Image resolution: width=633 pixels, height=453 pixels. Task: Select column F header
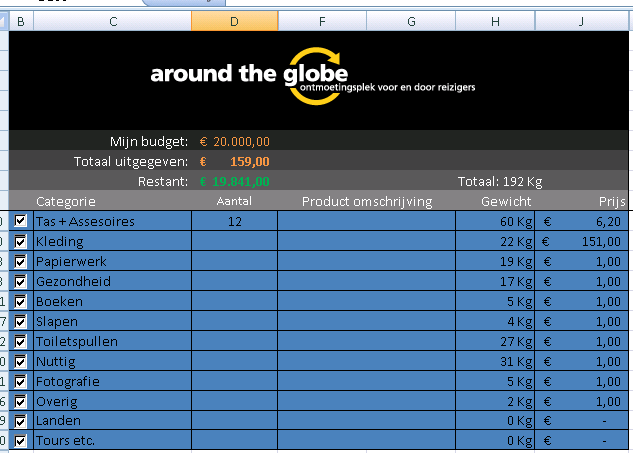click(x=322, y=21)
